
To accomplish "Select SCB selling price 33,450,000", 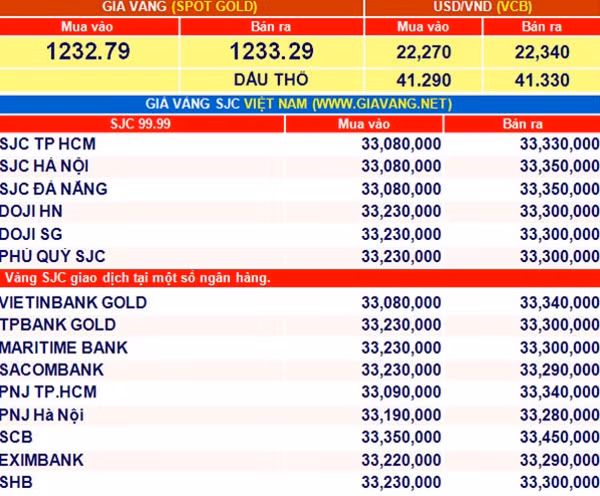I will (x=559, y=437).
